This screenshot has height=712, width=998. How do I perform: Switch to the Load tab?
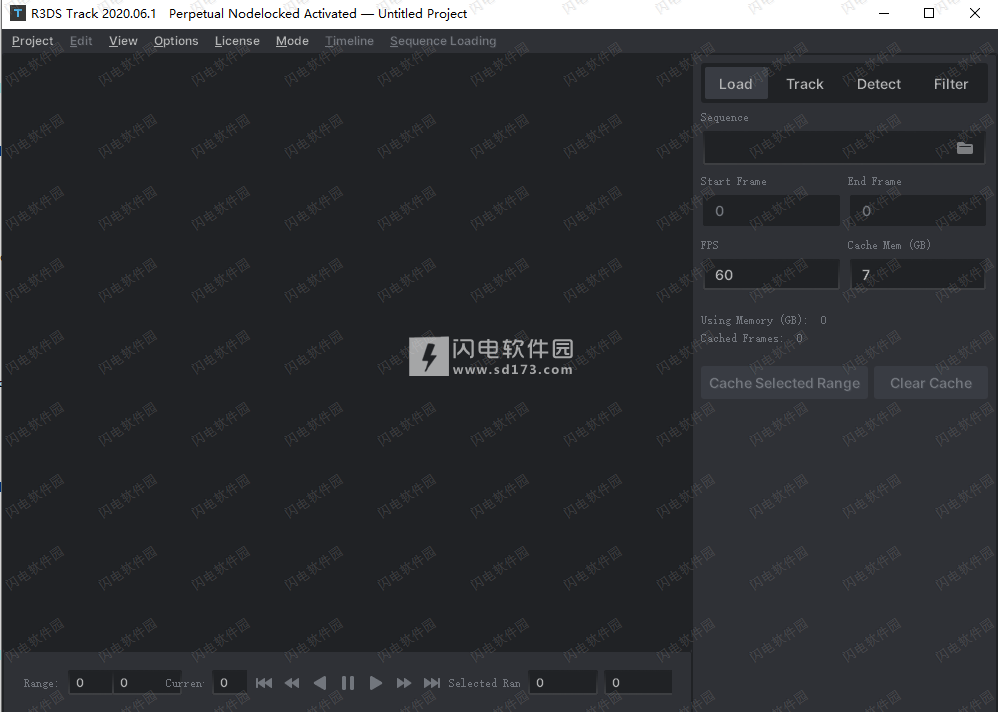[736, 84]
